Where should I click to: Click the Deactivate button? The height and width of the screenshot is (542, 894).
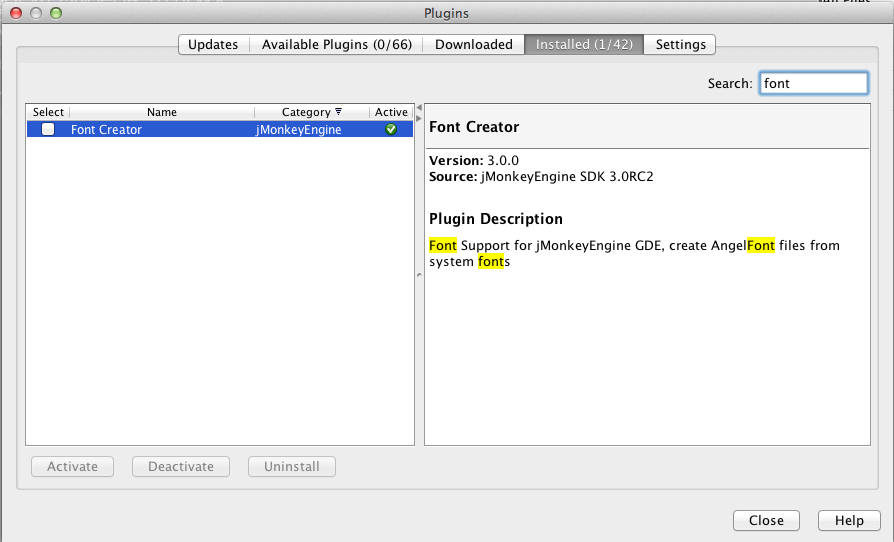click(x=181, y=466)
